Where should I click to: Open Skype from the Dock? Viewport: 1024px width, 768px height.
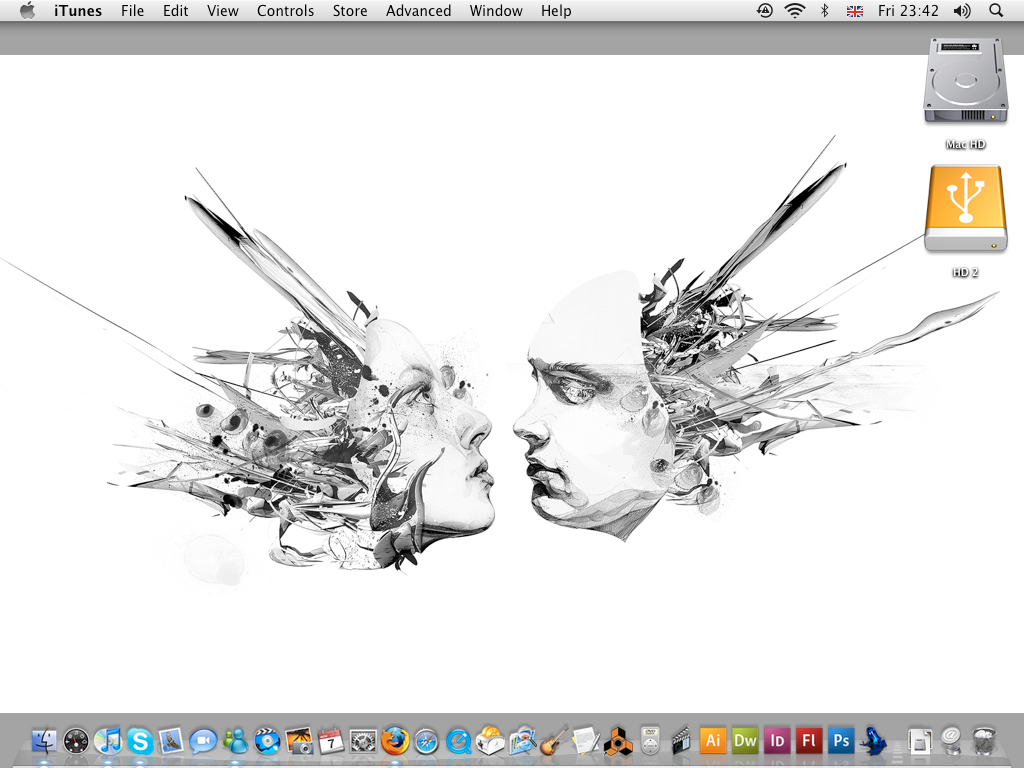click(140, 741)
